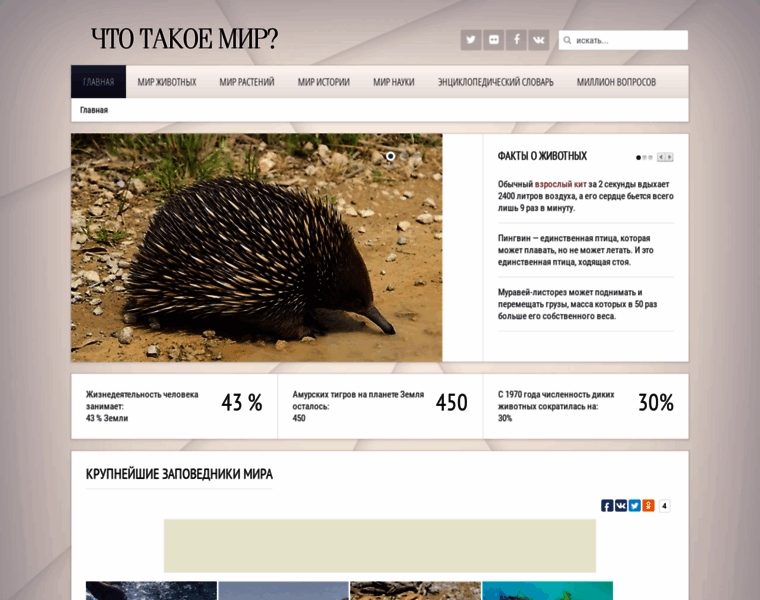Screen dimensions: 760x600
Task: Select the first dot of the facts slider
Action: 638,158
